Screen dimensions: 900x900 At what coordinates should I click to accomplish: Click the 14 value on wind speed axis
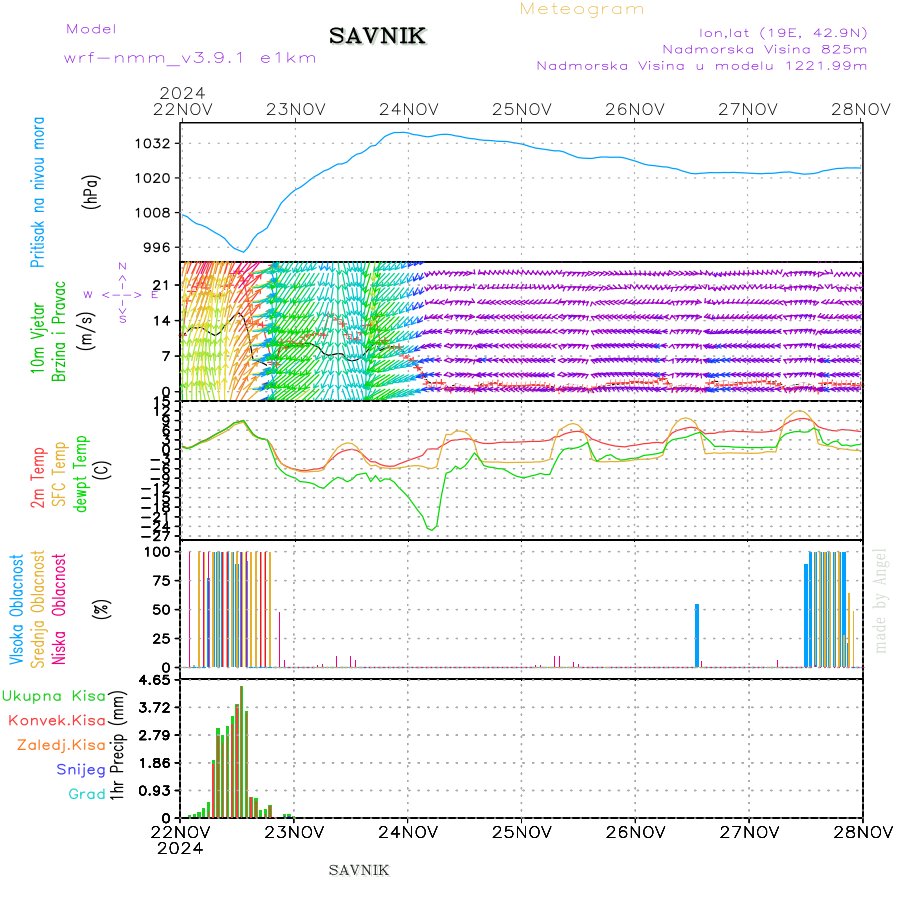[162, 321]
